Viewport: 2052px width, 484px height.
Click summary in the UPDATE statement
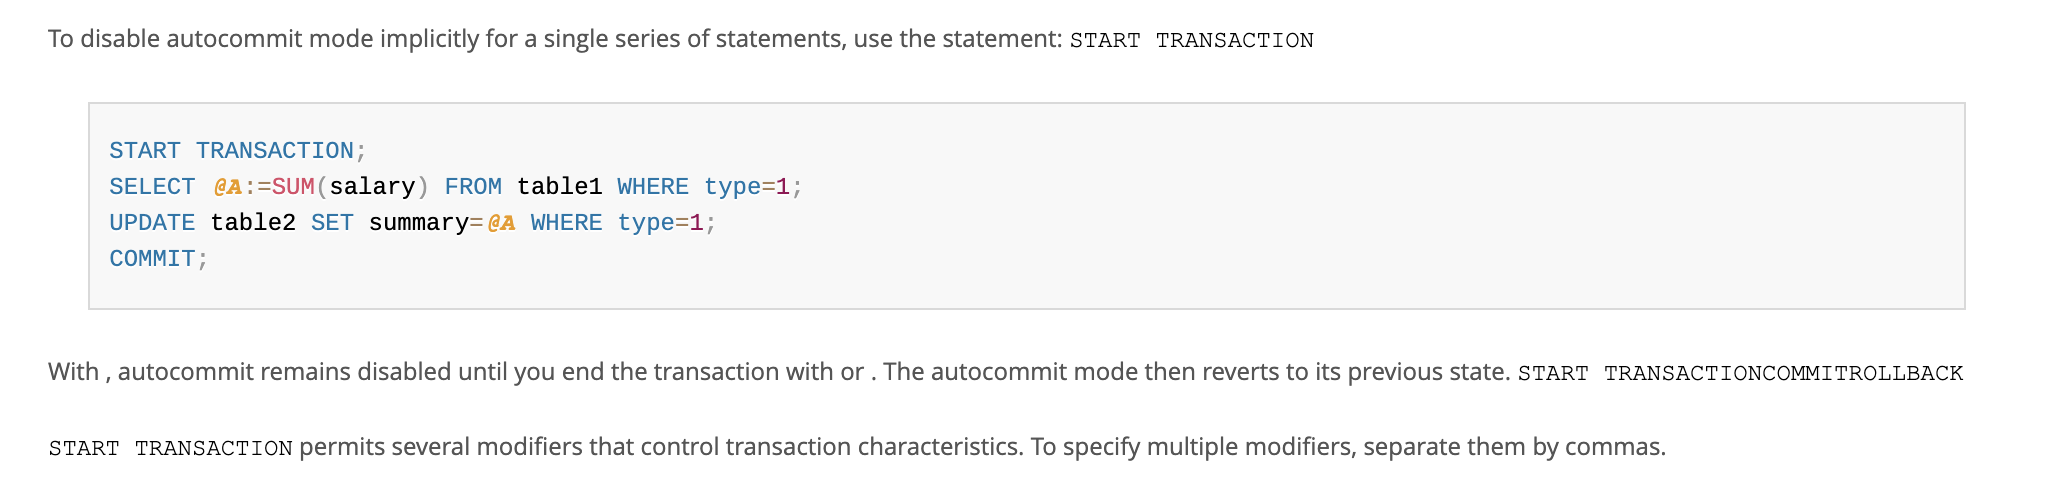point(418,223)
